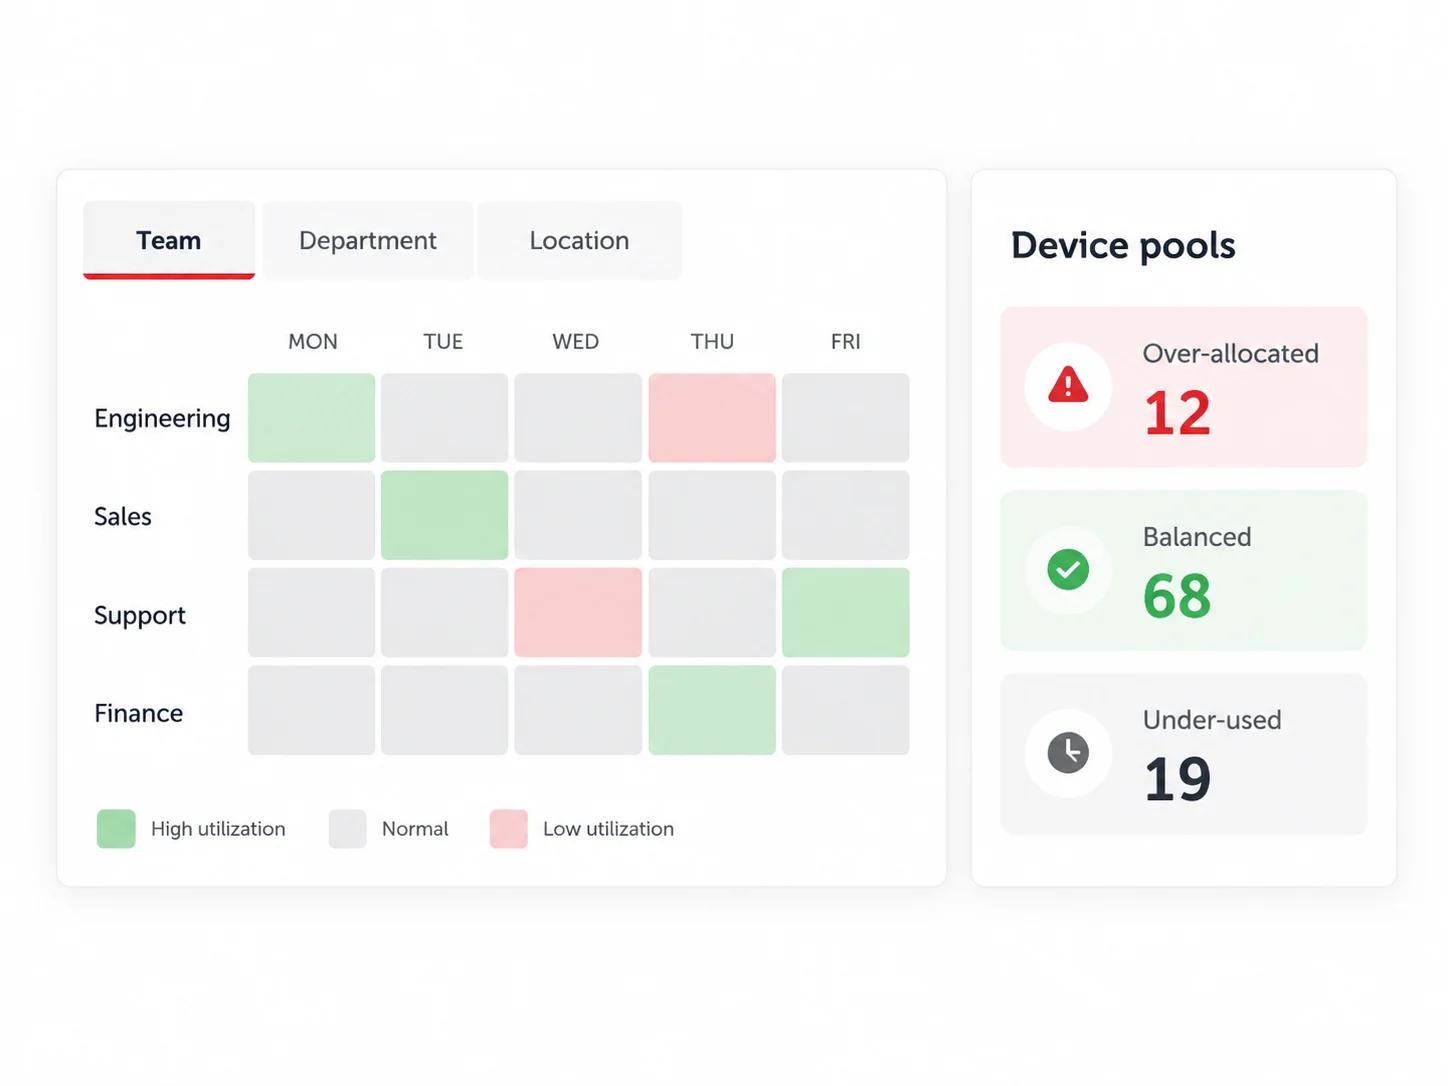Screen dimensions: 1448x1086
Task: Click the green checkmark Balanced icon
Action: (1068, 569)
